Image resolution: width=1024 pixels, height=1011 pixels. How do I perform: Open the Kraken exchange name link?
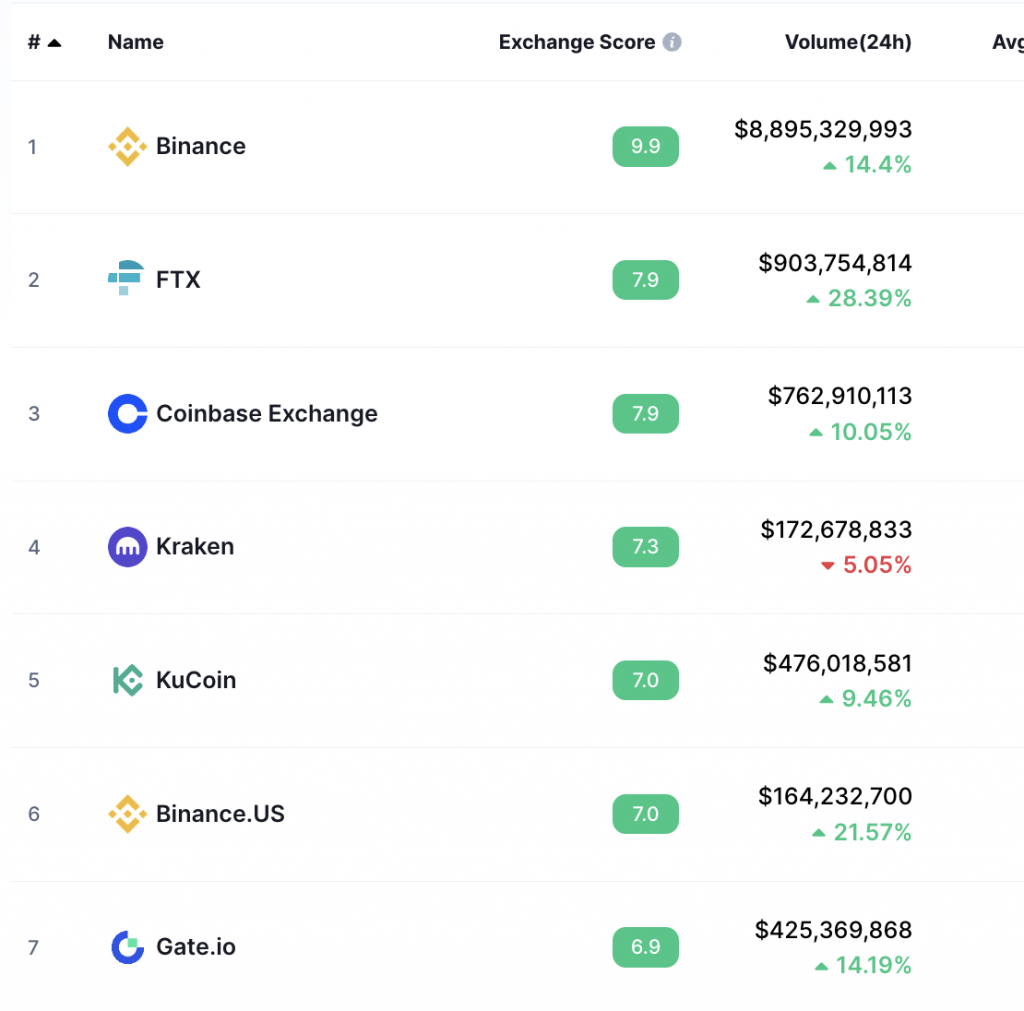click(x=195, y=546)
